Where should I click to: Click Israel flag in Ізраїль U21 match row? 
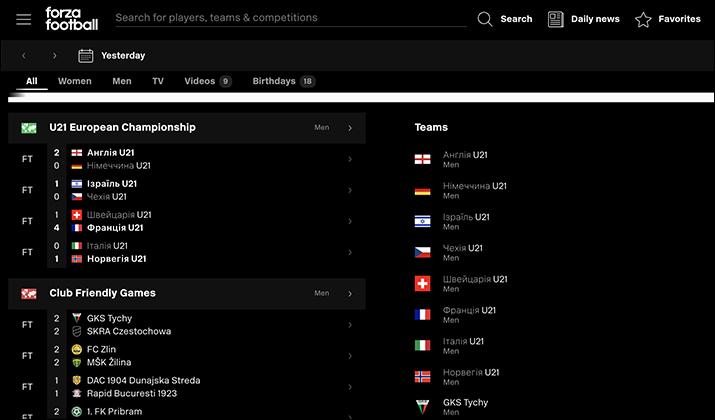[x=77, y=184]
